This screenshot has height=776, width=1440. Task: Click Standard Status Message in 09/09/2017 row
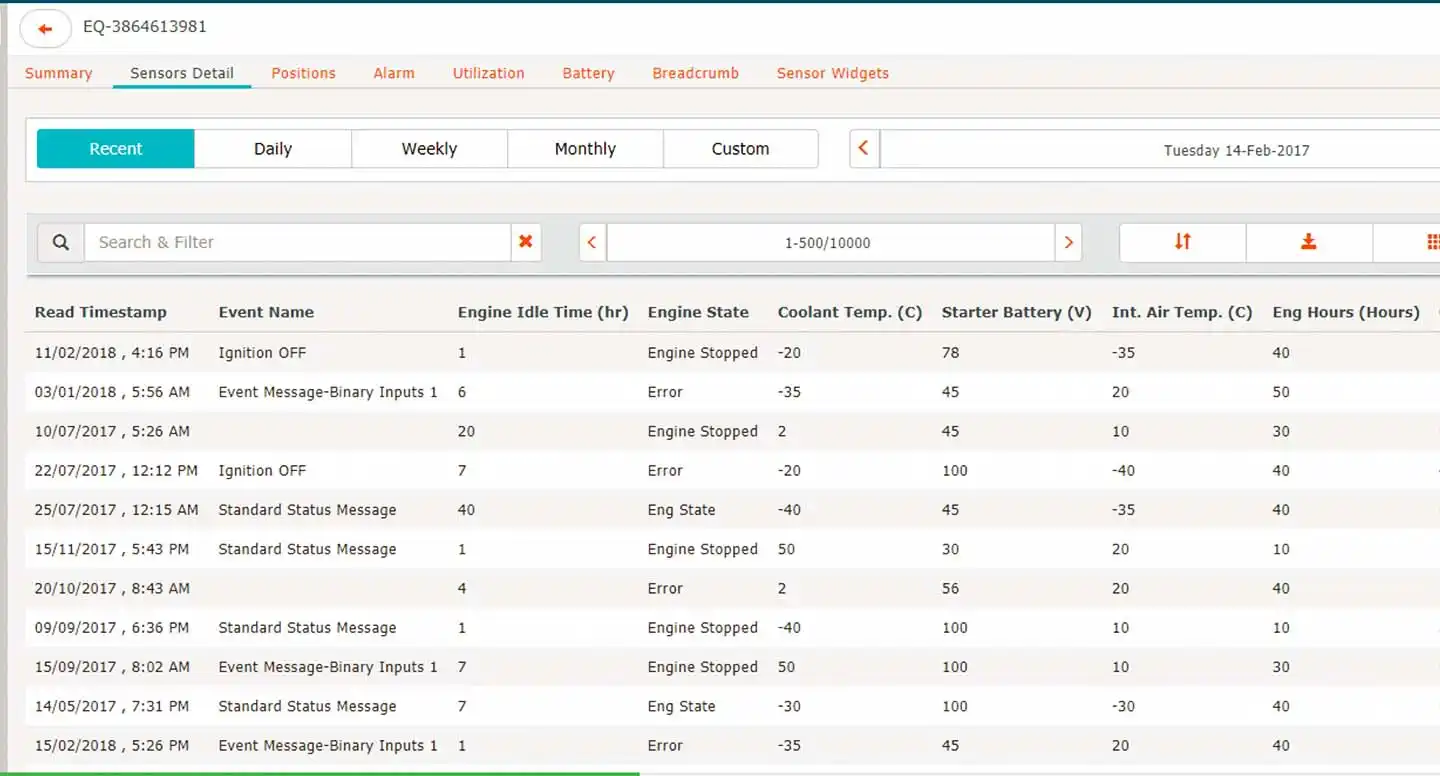pos(307,628)
